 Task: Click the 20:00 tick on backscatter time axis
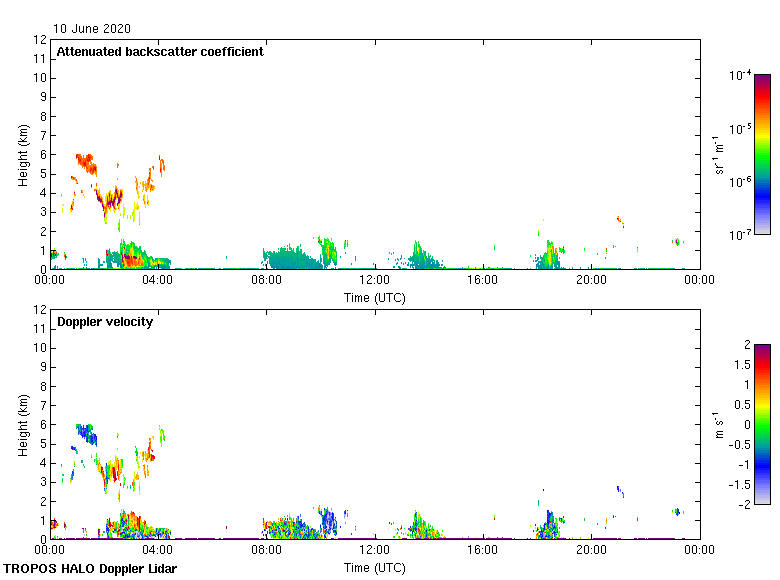coord(591,281)
